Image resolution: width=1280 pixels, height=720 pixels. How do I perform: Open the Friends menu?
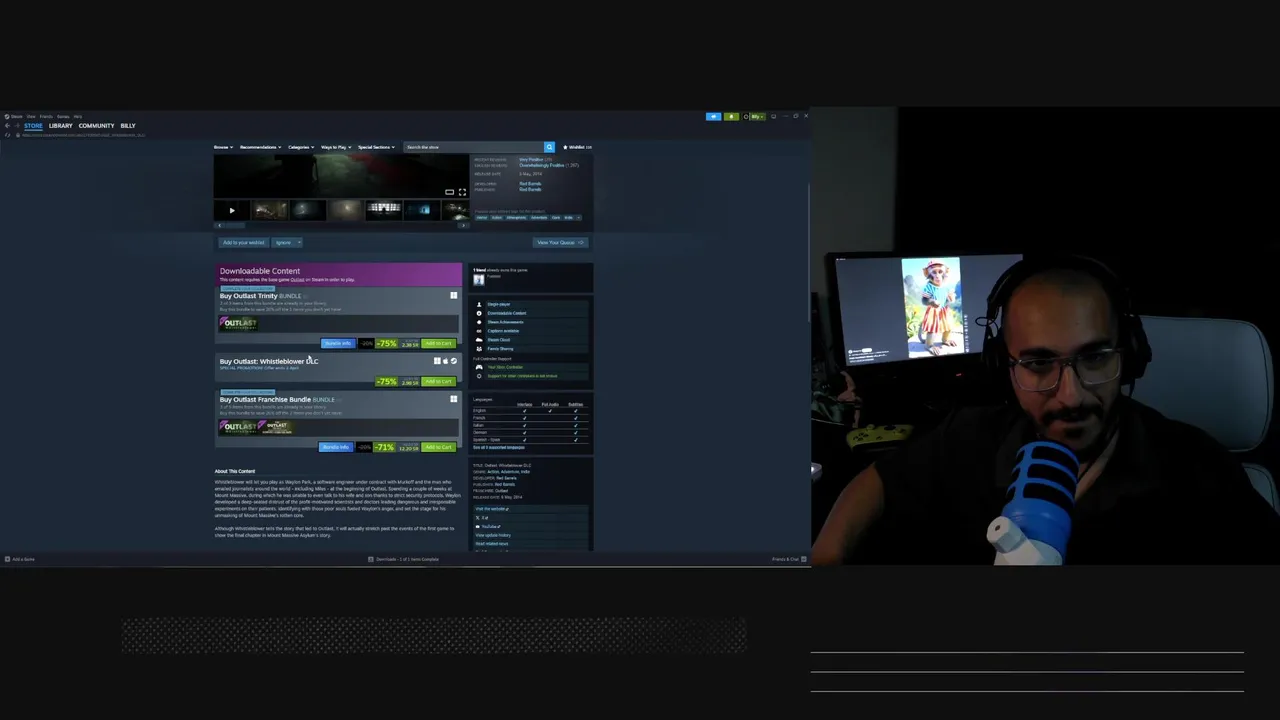click(x=46, y=117)
